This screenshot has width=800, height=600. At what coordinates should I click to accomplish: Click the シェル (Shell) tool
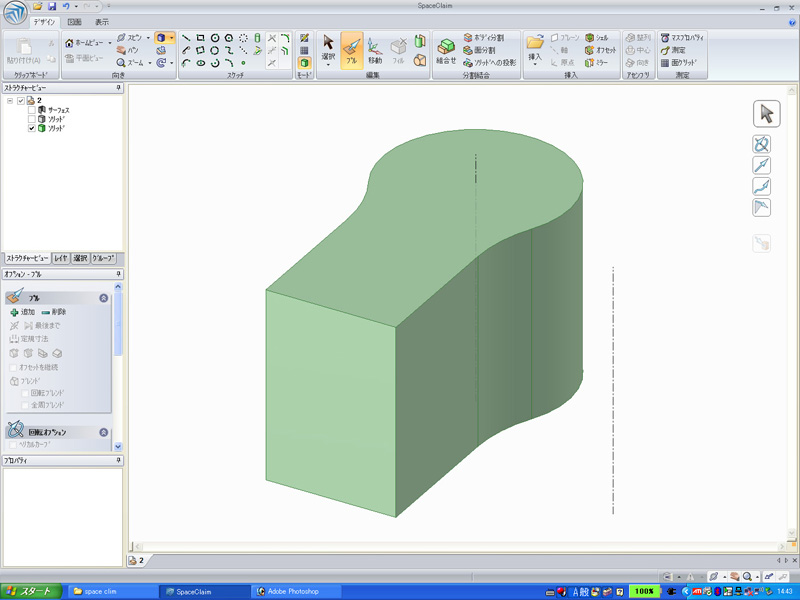point(596,37)
